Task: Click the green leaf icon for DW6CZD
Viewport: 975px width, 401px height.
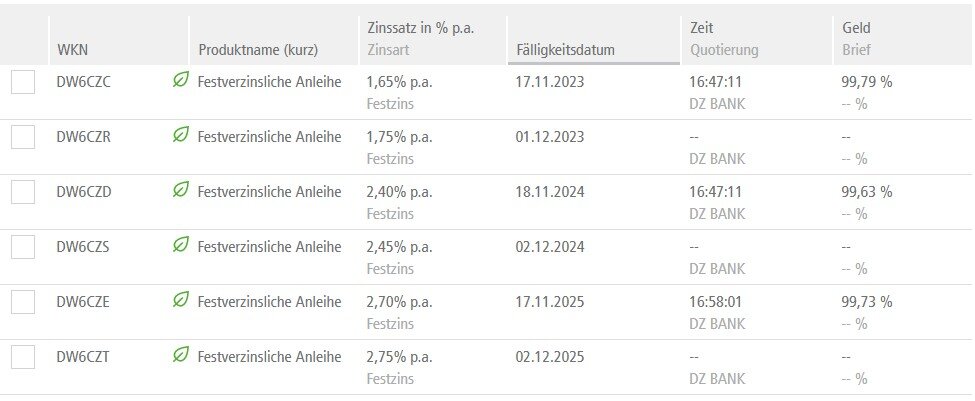Action: [181, 190]
